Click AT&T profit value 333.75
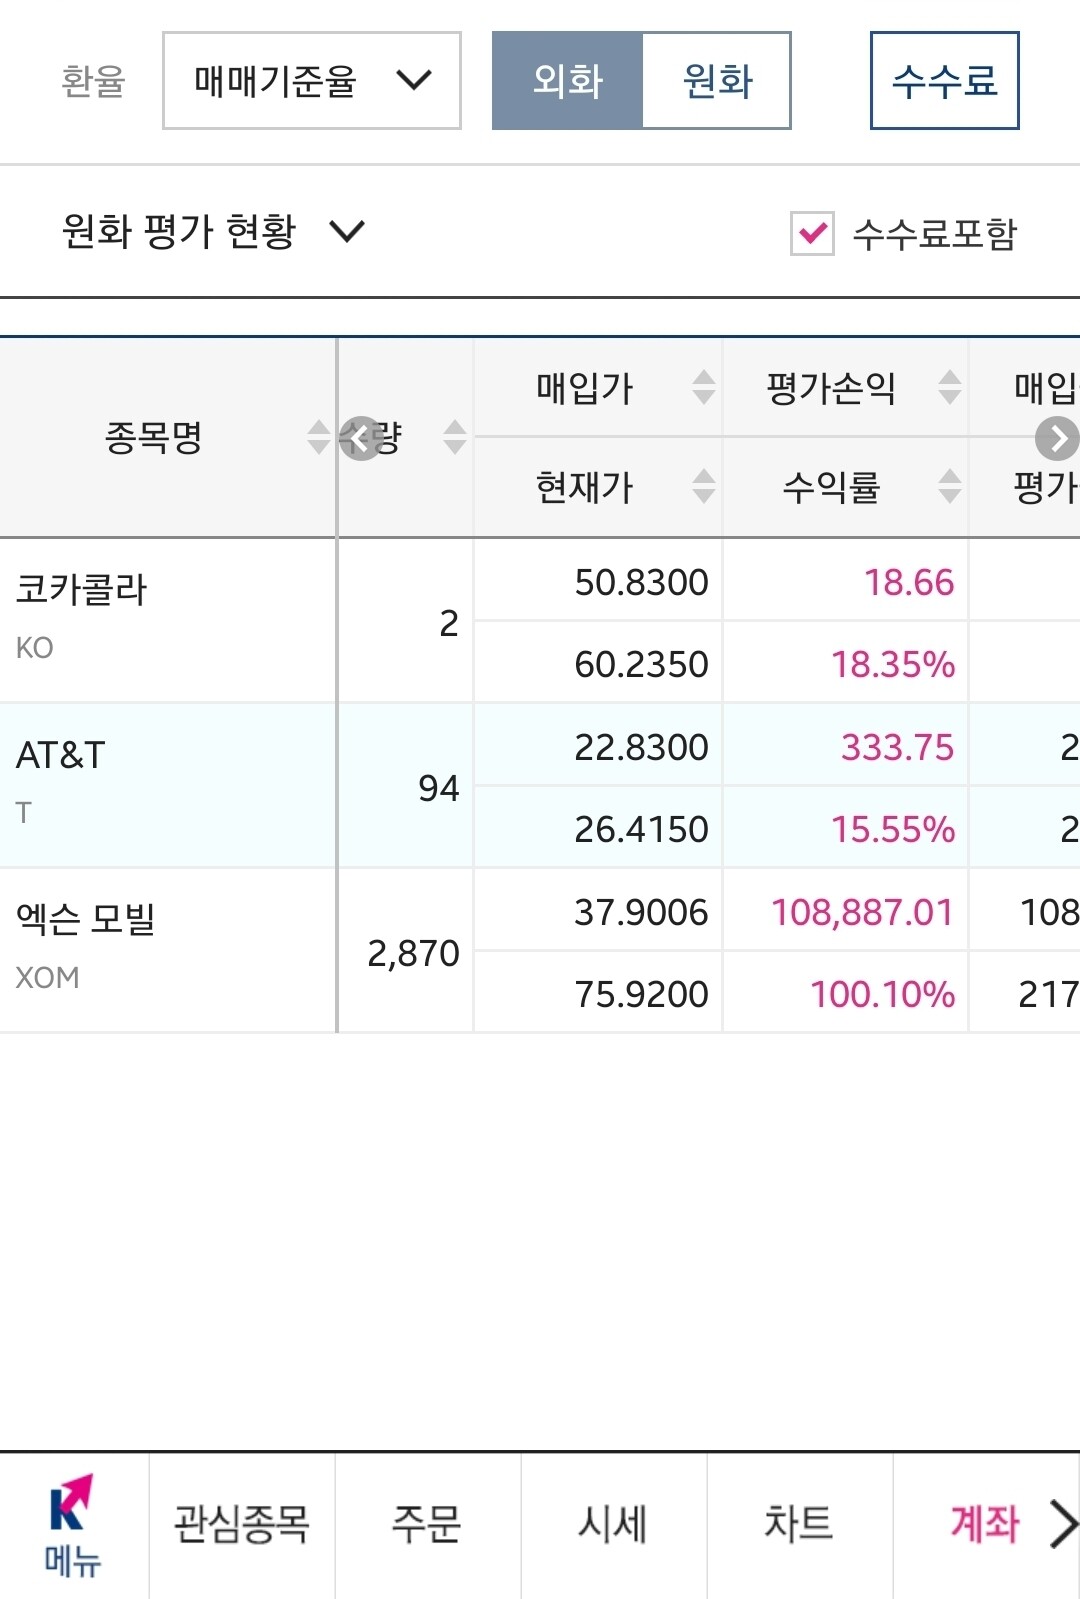This screenshot has width=1080, height=1599. pyautogui.click(x=897, y=747)
